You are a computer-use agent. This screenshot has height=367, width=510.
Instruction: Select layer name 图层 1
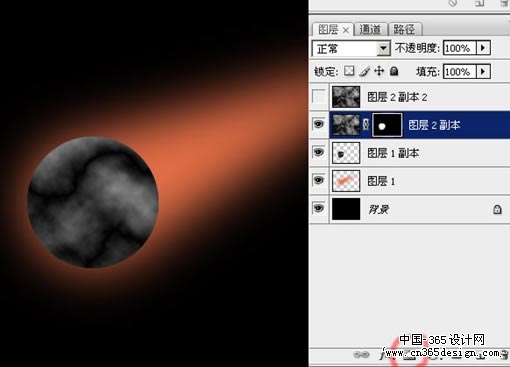point(381,181)
